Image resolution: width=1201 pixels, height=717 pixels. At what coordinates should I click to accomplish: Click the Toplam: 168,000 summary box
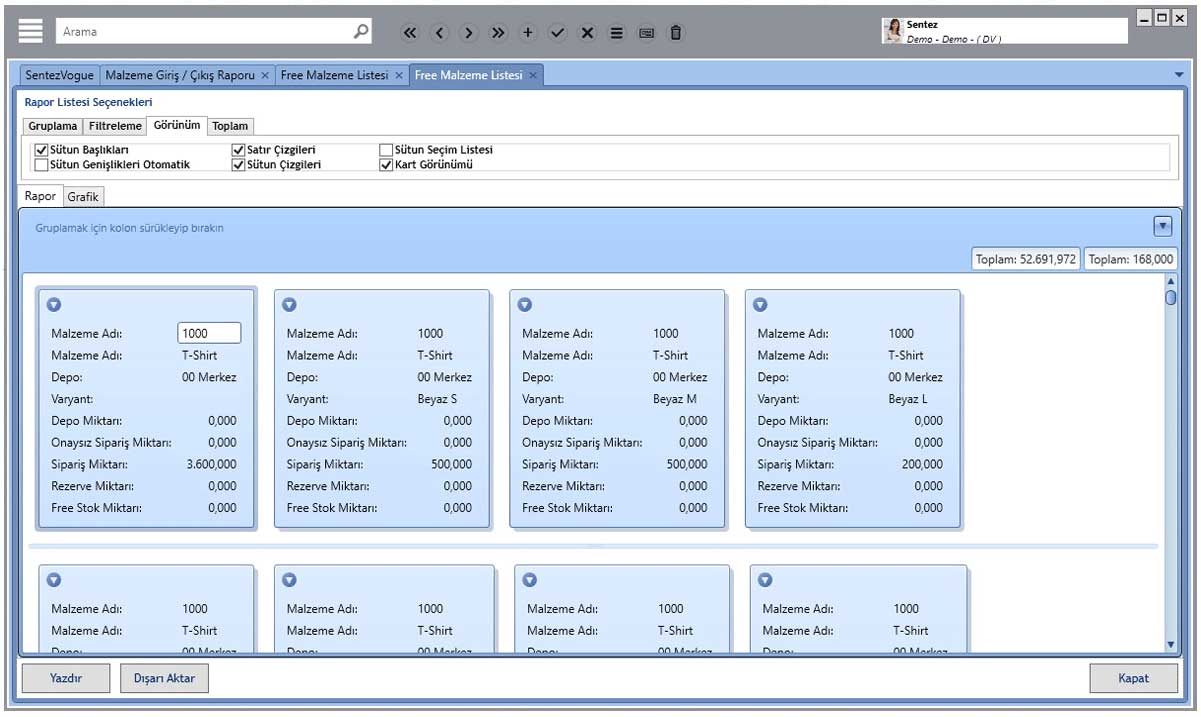point(1131,259)
